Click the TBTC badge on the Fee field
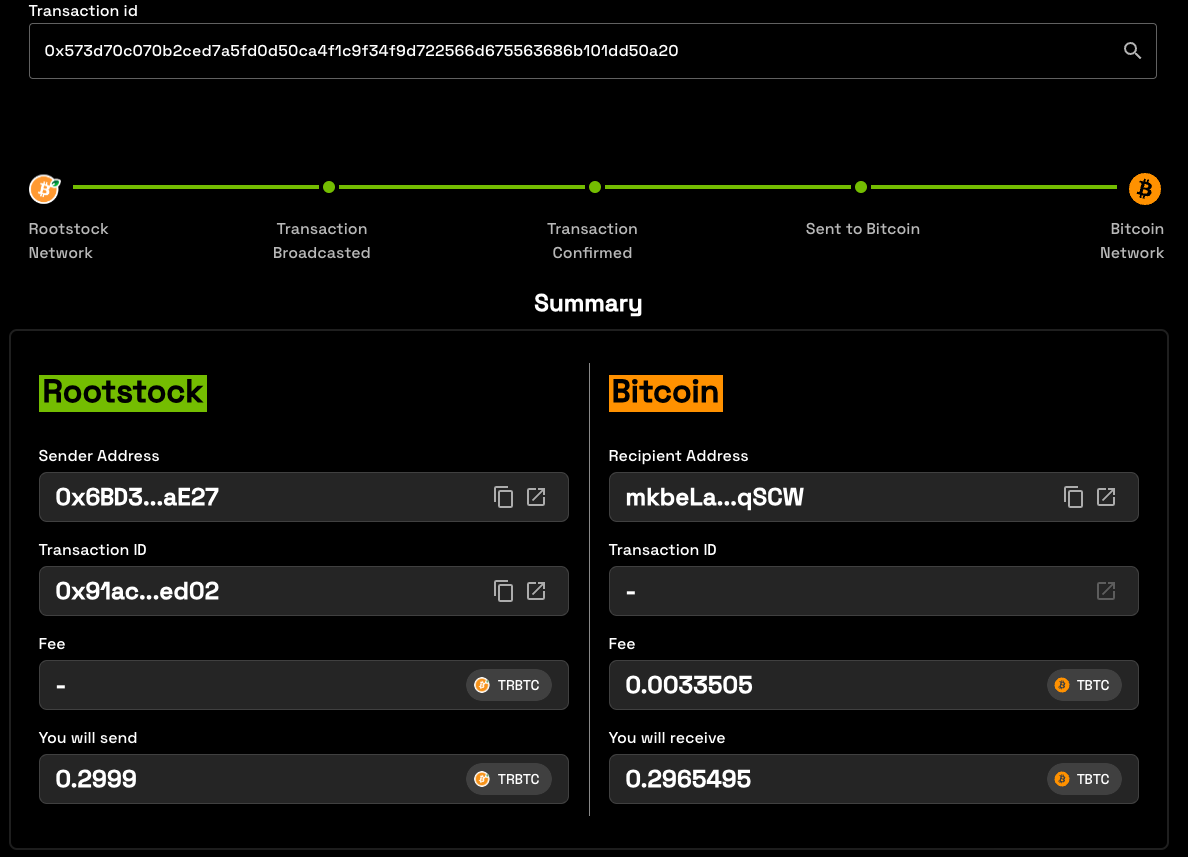1188x857 pixels. click(1083, 685)
